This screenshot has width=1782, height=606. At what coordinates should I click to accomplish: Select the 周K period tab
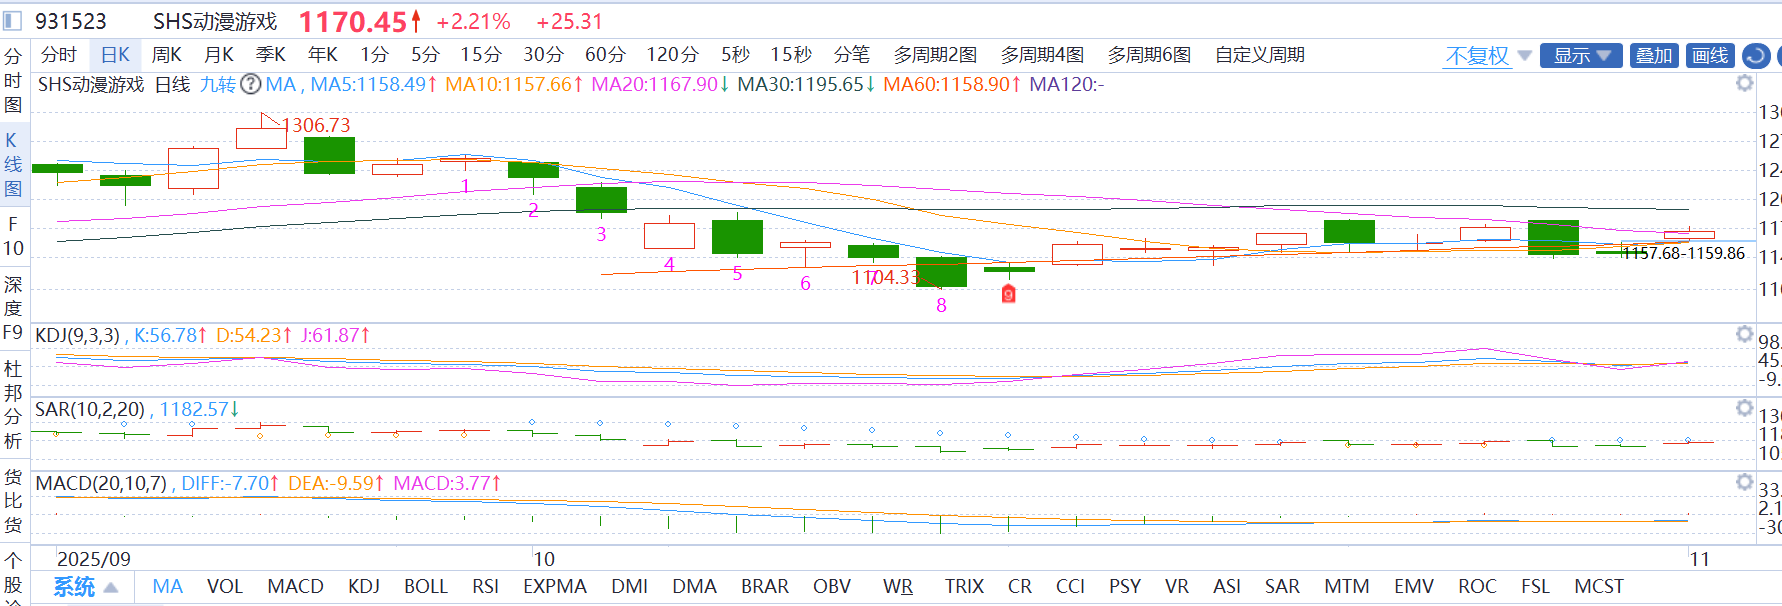click(167, 55)
